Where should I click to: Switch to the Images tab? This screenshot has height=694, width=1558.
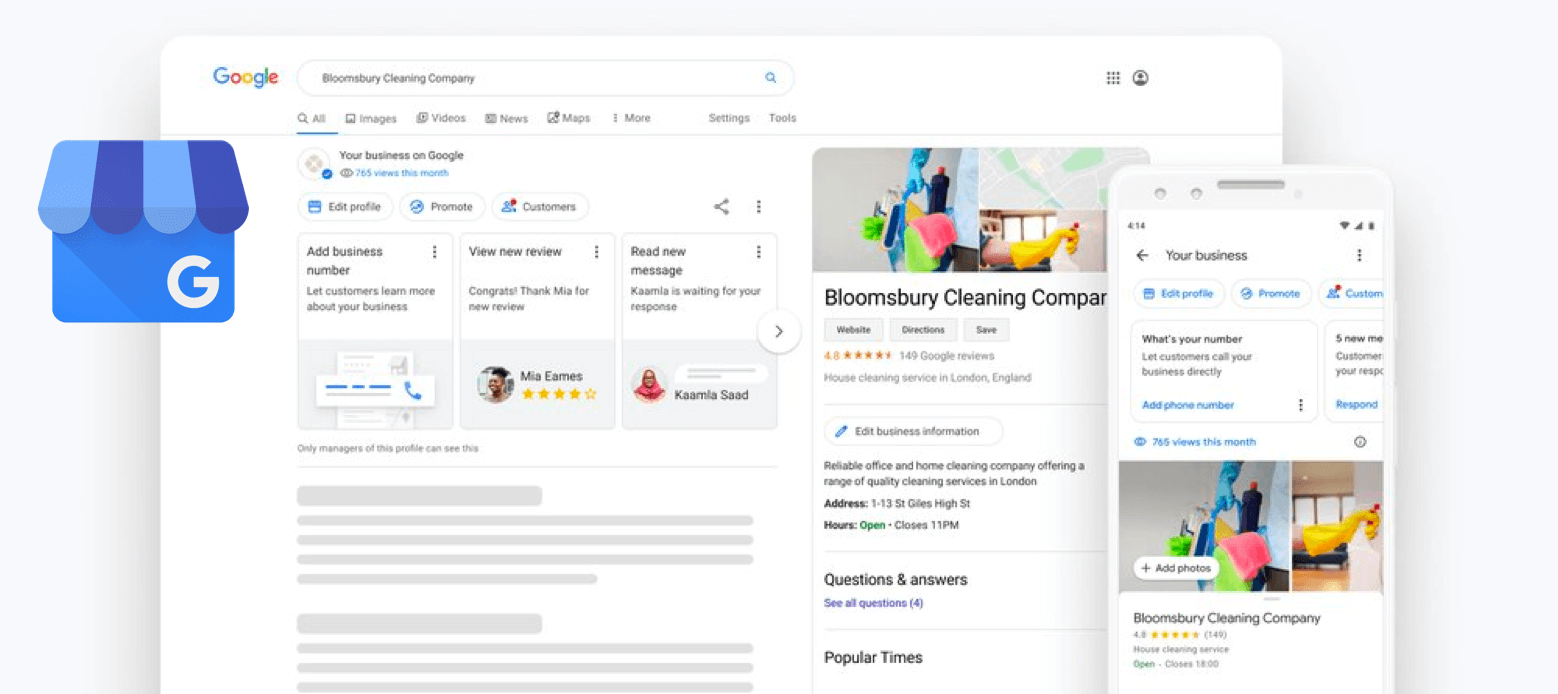371,118
